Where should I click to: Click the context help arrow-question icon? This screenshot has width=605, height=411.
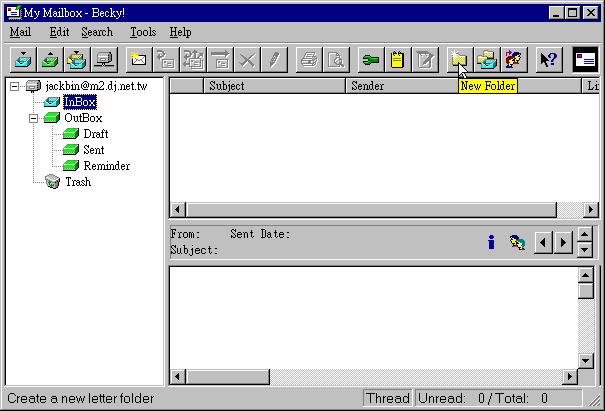coord(549,60)
